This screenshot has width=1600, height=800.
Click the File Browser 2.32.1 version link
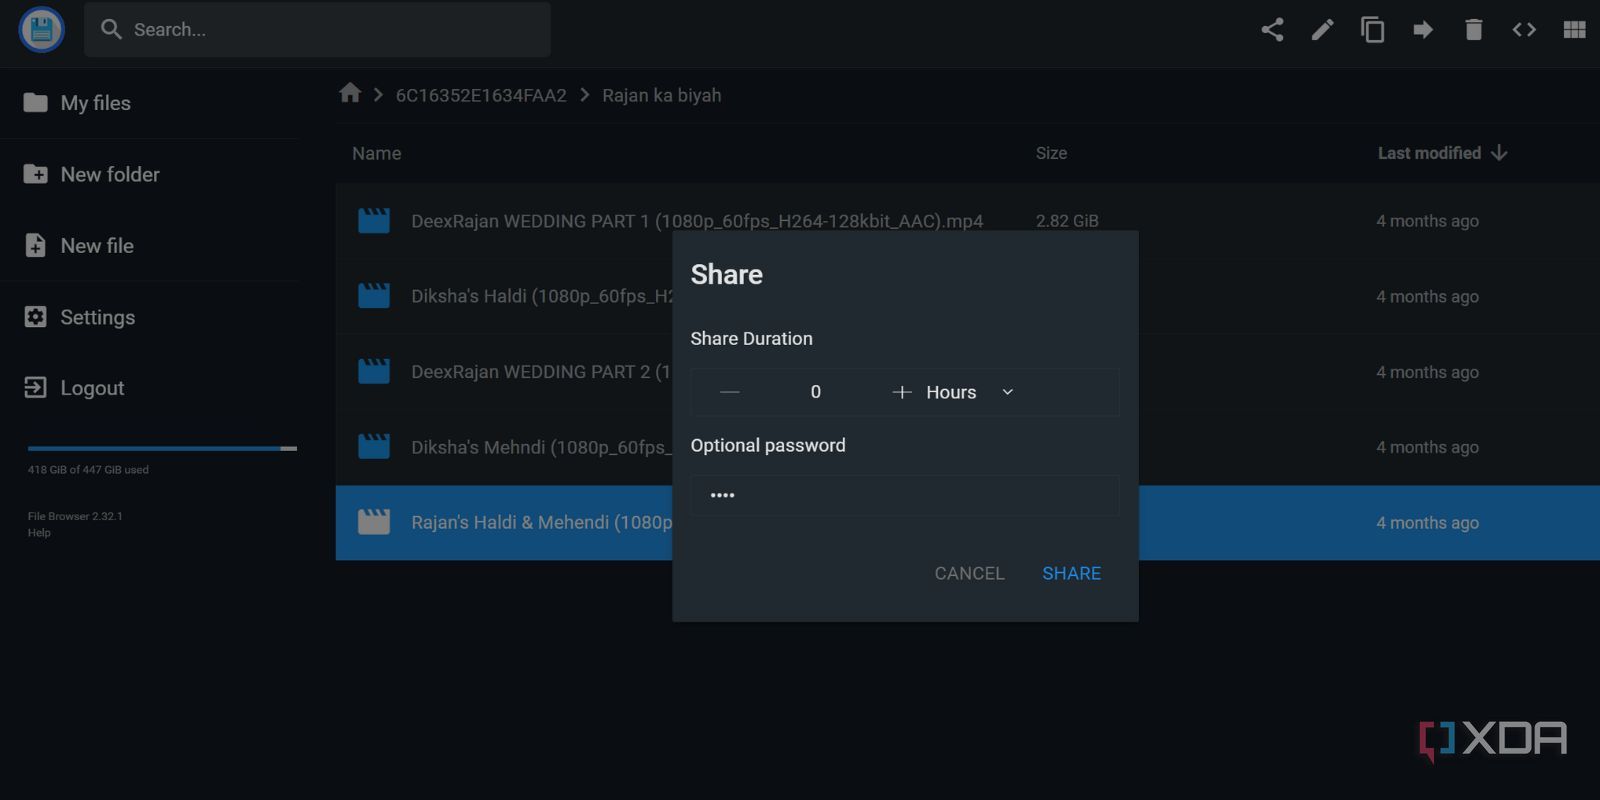pos(75,516)
